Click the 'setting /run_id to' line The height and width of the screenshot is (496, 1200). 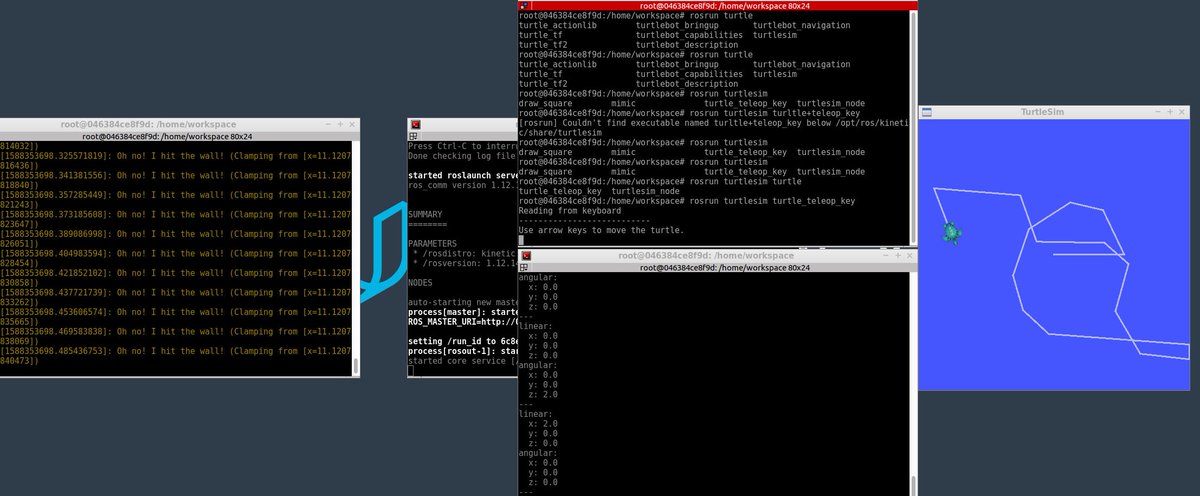[x=462, y=341]
